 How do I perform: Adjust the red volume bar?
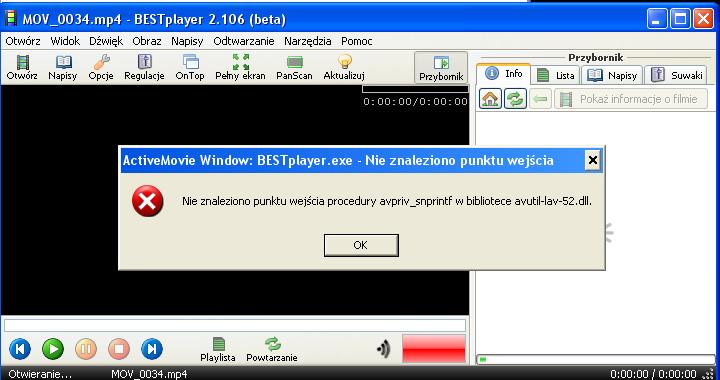click(434, 349)
